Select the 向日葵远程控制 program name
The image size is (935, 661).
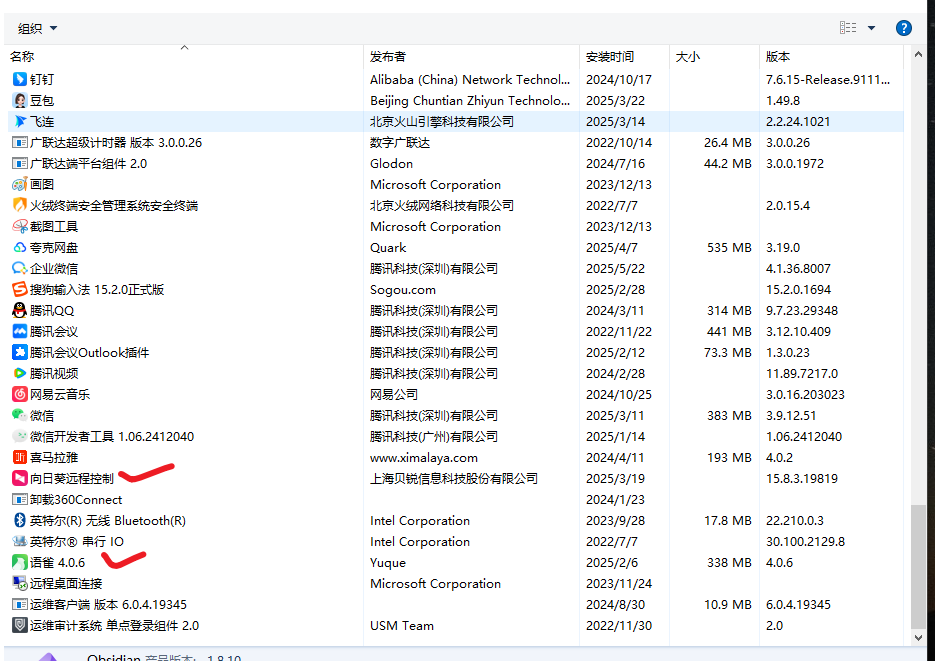pos(72,479)
